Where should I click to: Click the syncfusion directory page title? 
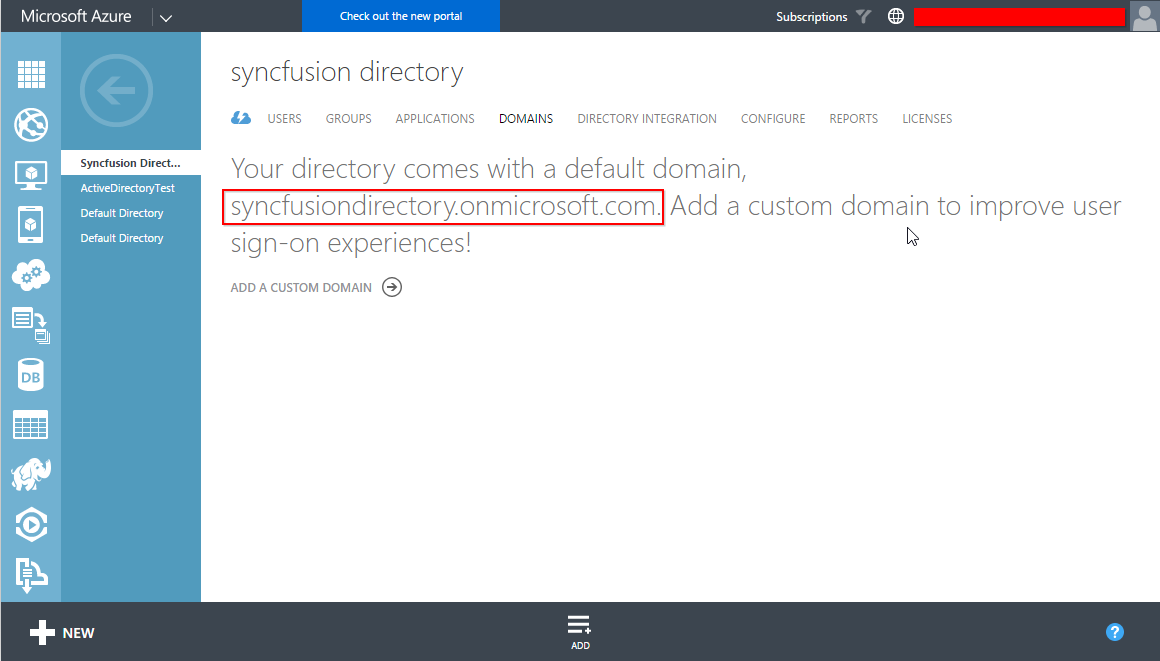pos(347,72)
